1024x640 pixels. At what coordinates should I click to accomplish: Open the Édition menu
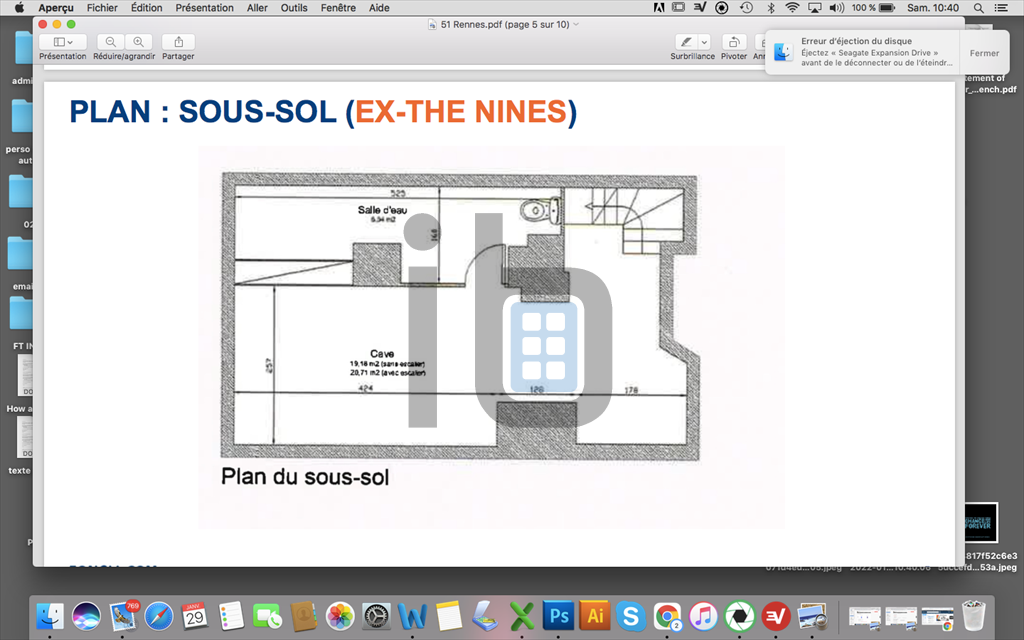pyautogui.click(x=147, y=7)
